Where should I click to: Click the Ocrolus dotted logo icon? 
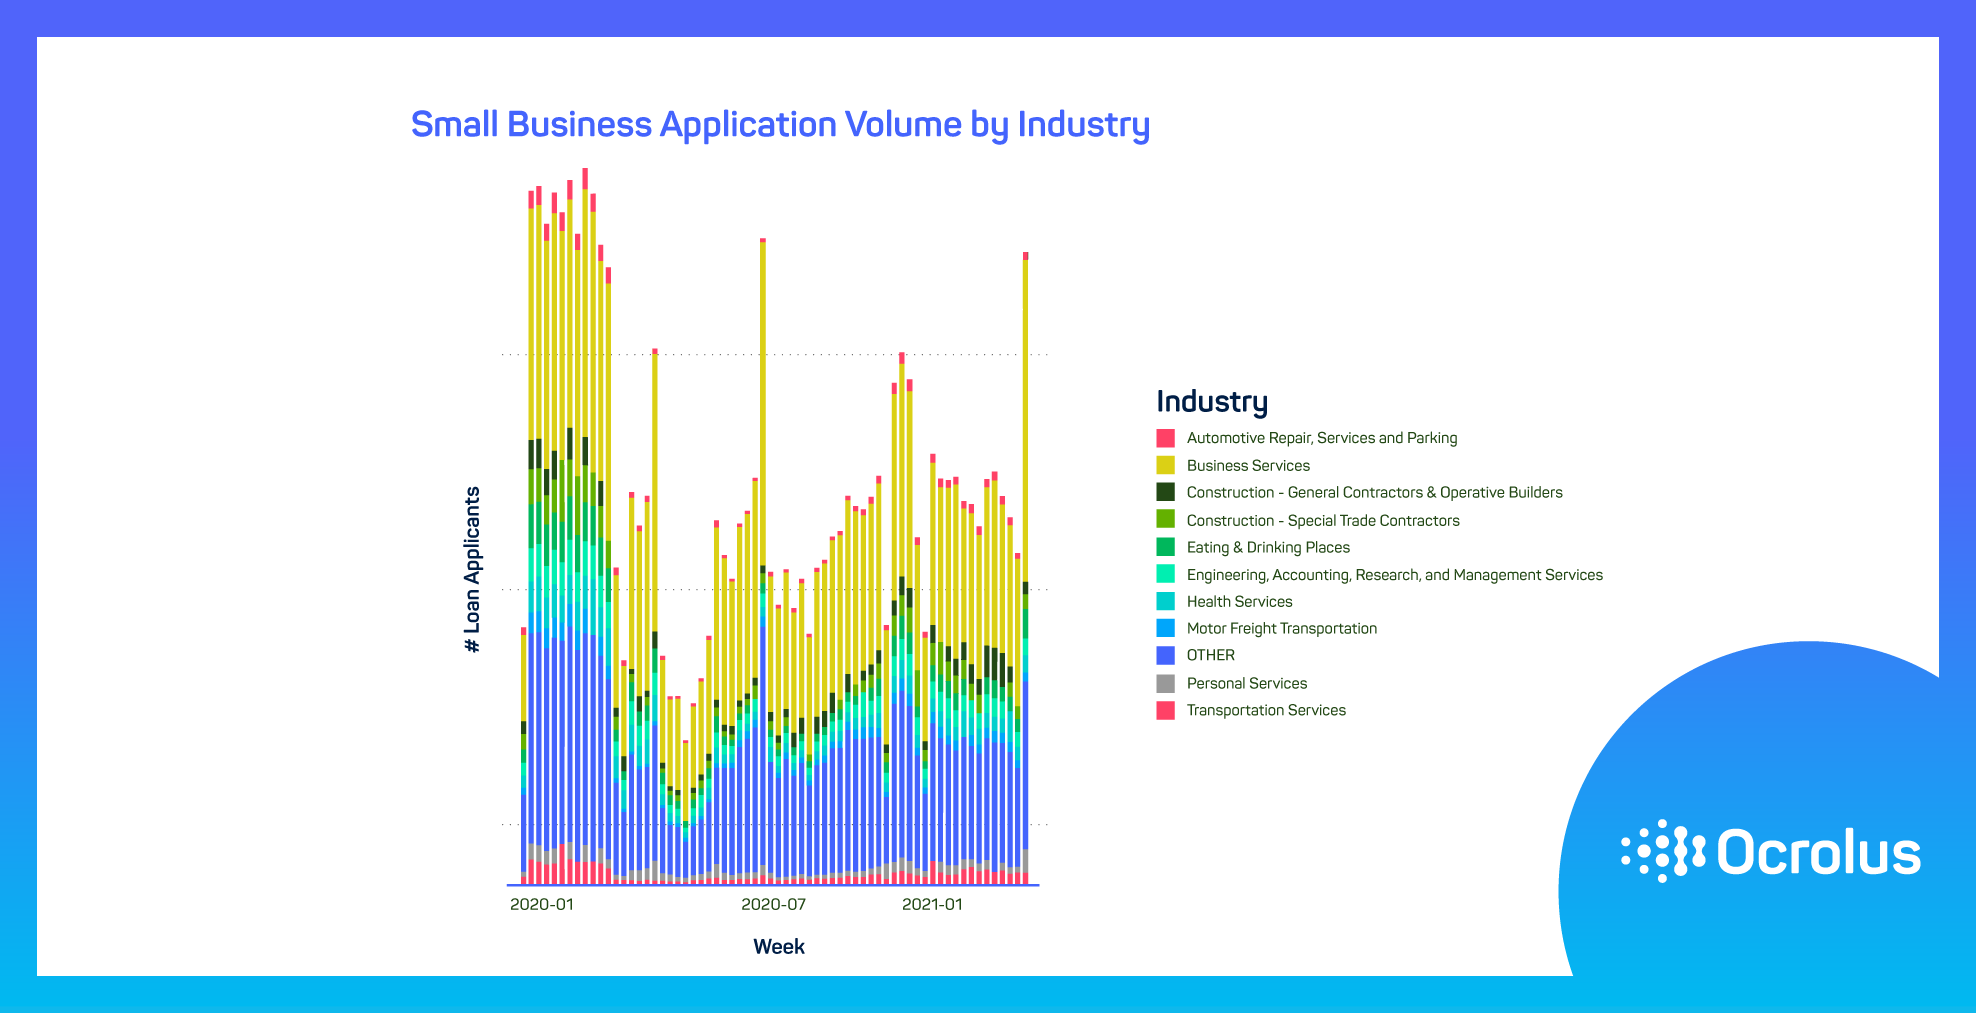(1663, 851)
